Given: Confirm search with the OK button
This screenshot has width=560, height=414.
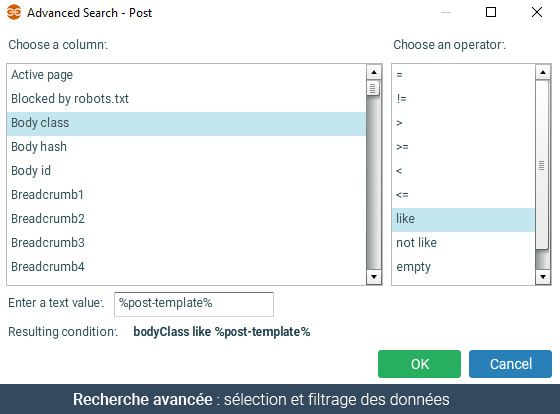Looking at the screenshot, I should pyautogui.click(x=419, y=364).
